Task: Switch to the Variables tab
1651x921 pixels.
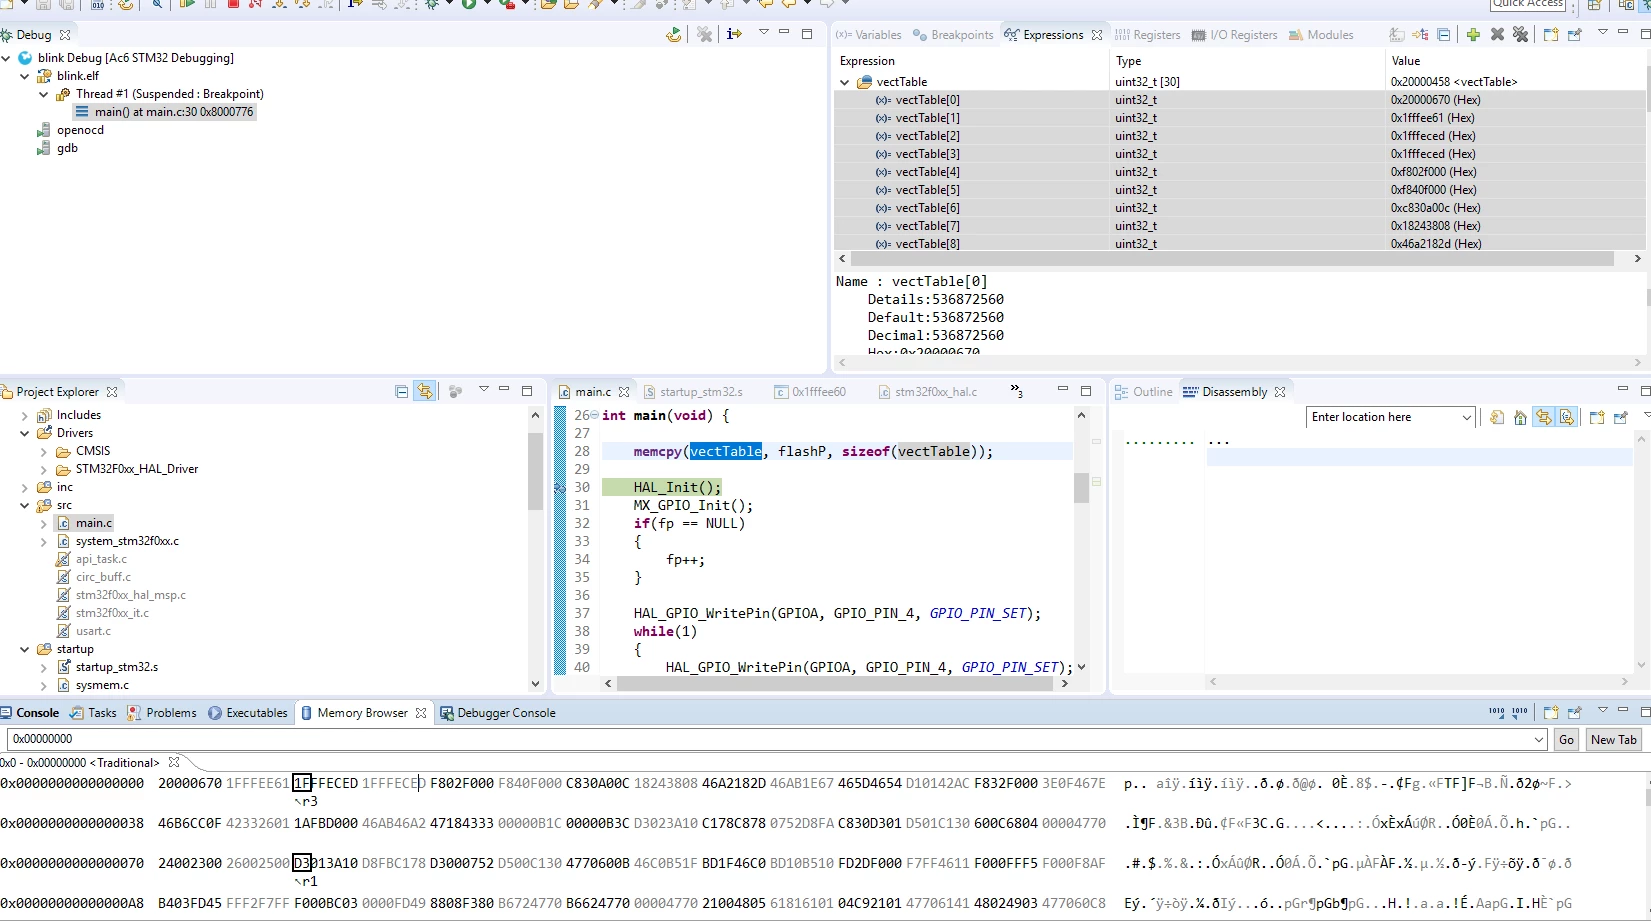Action: [869, 34]
